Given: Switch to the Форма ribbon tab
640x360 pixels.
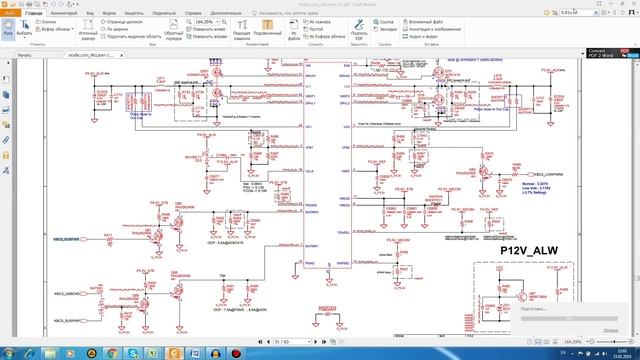Looking at the screenshot, I should click(109, 13).
